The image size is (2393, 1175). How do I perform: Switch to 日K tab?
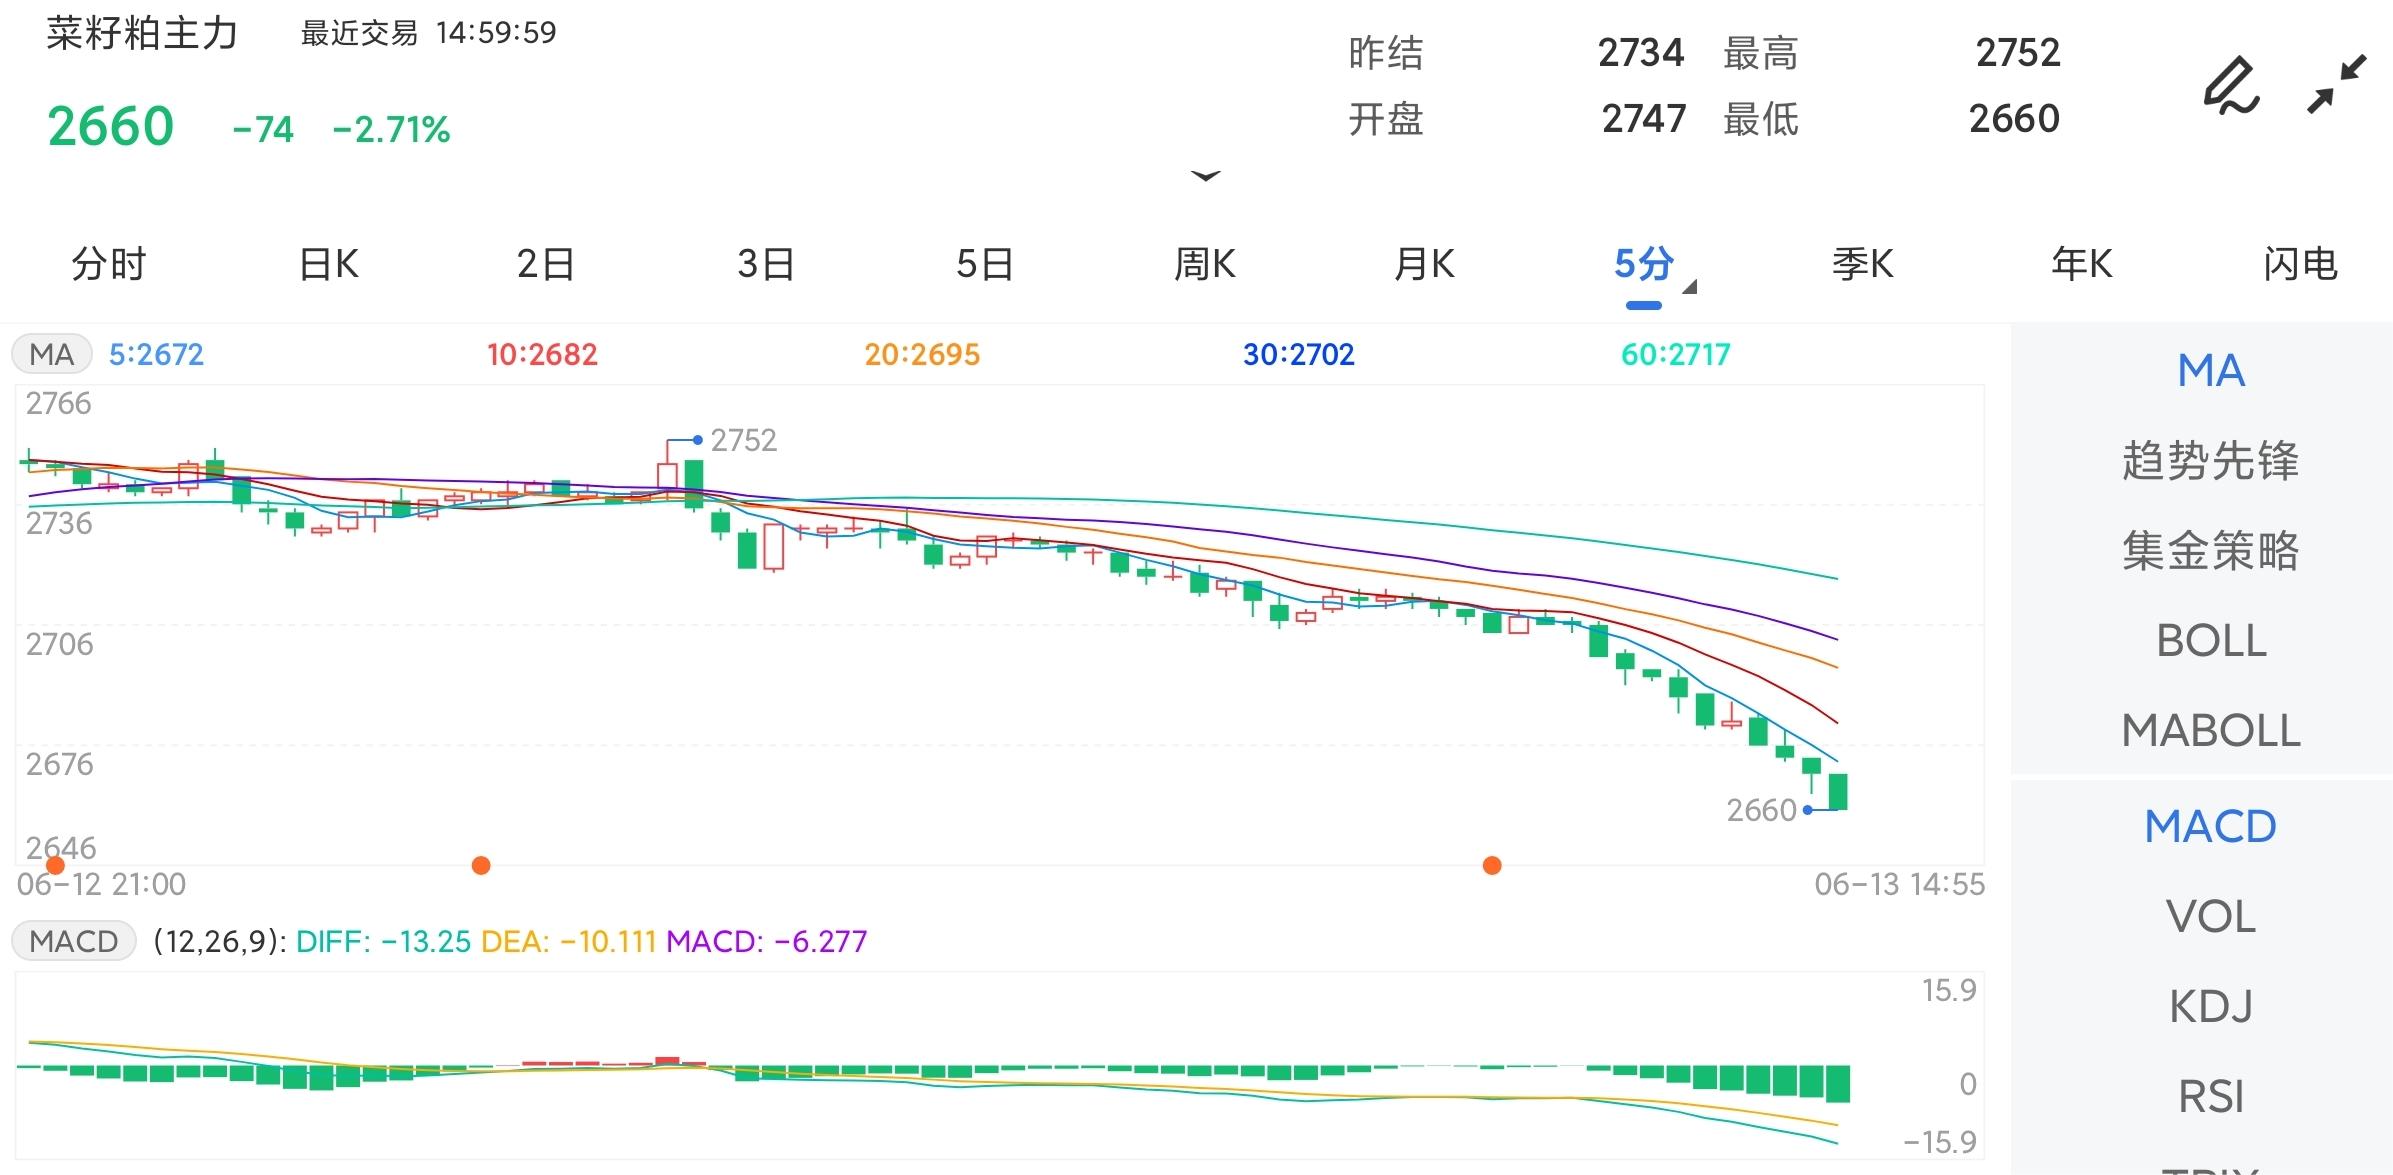point(329,265)
